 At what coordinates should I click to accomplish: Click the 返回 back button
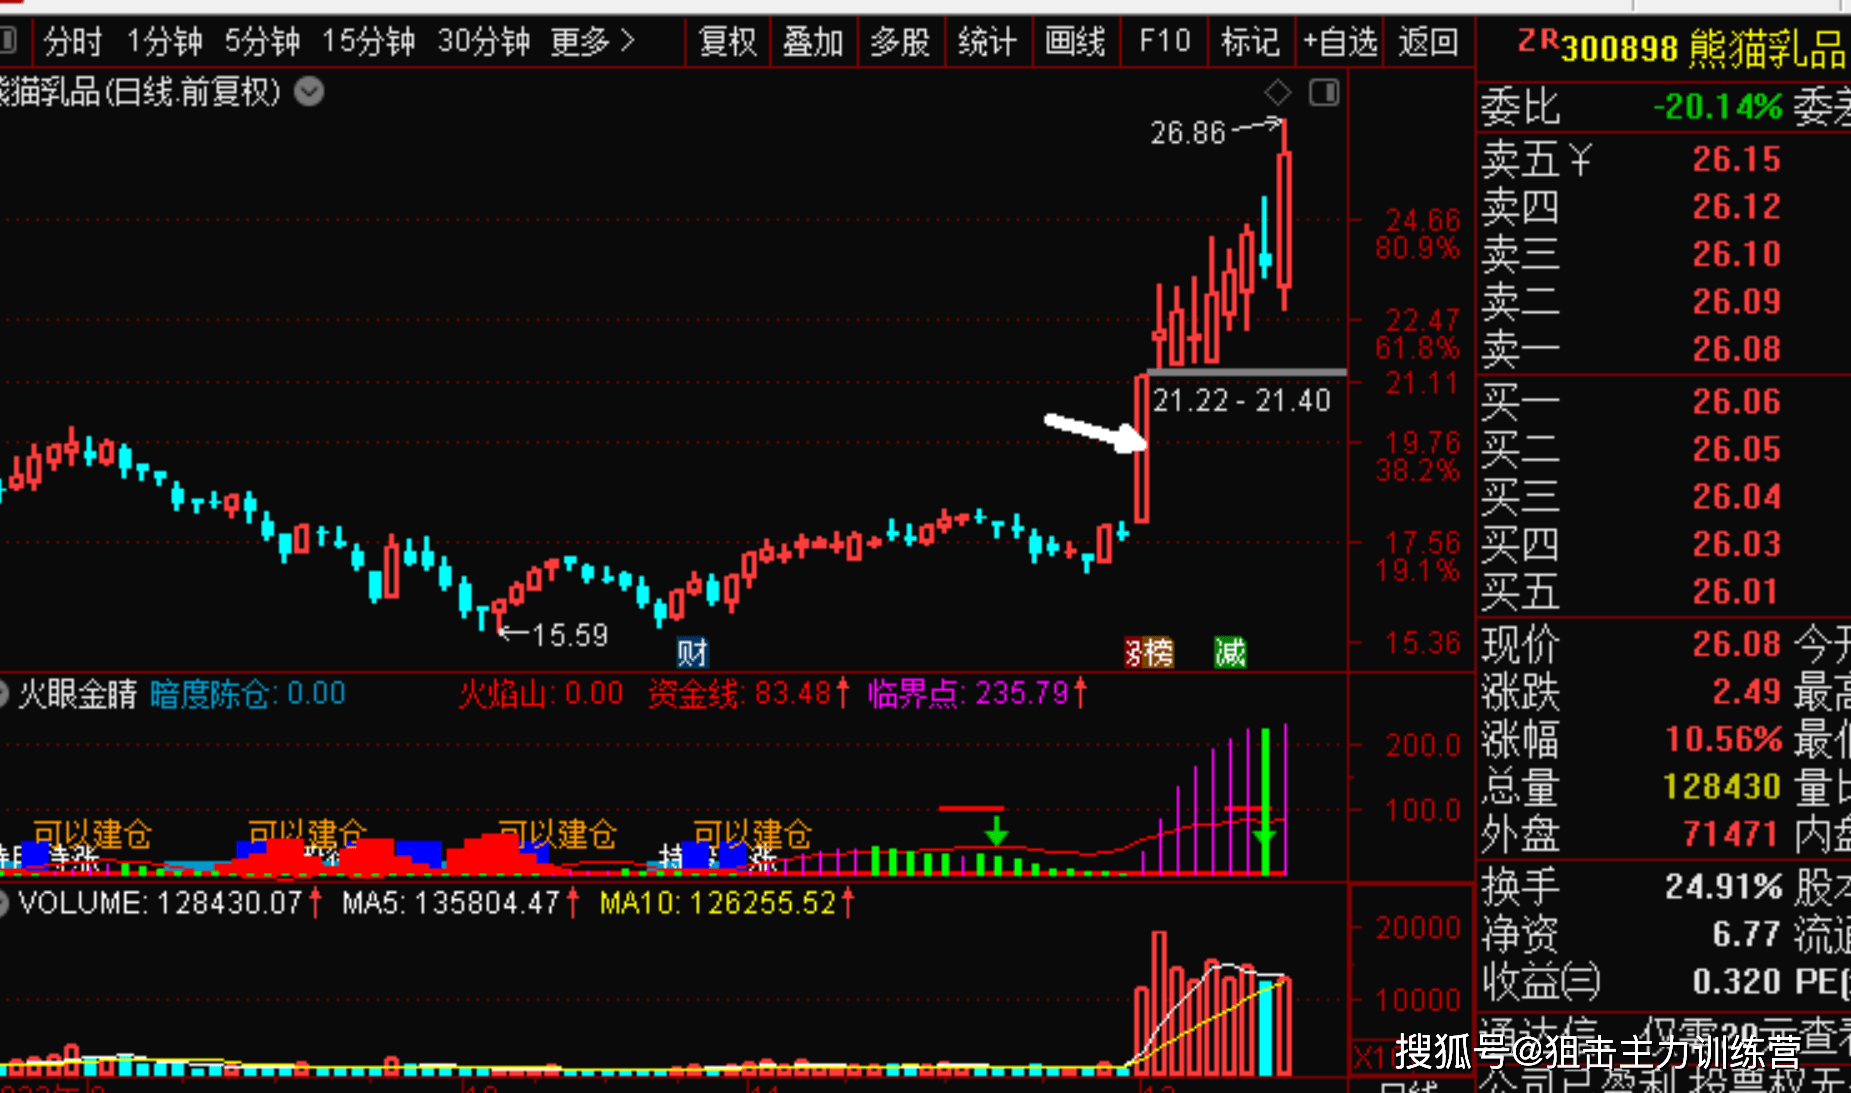pyautogui.click(x=1428, y=42)
